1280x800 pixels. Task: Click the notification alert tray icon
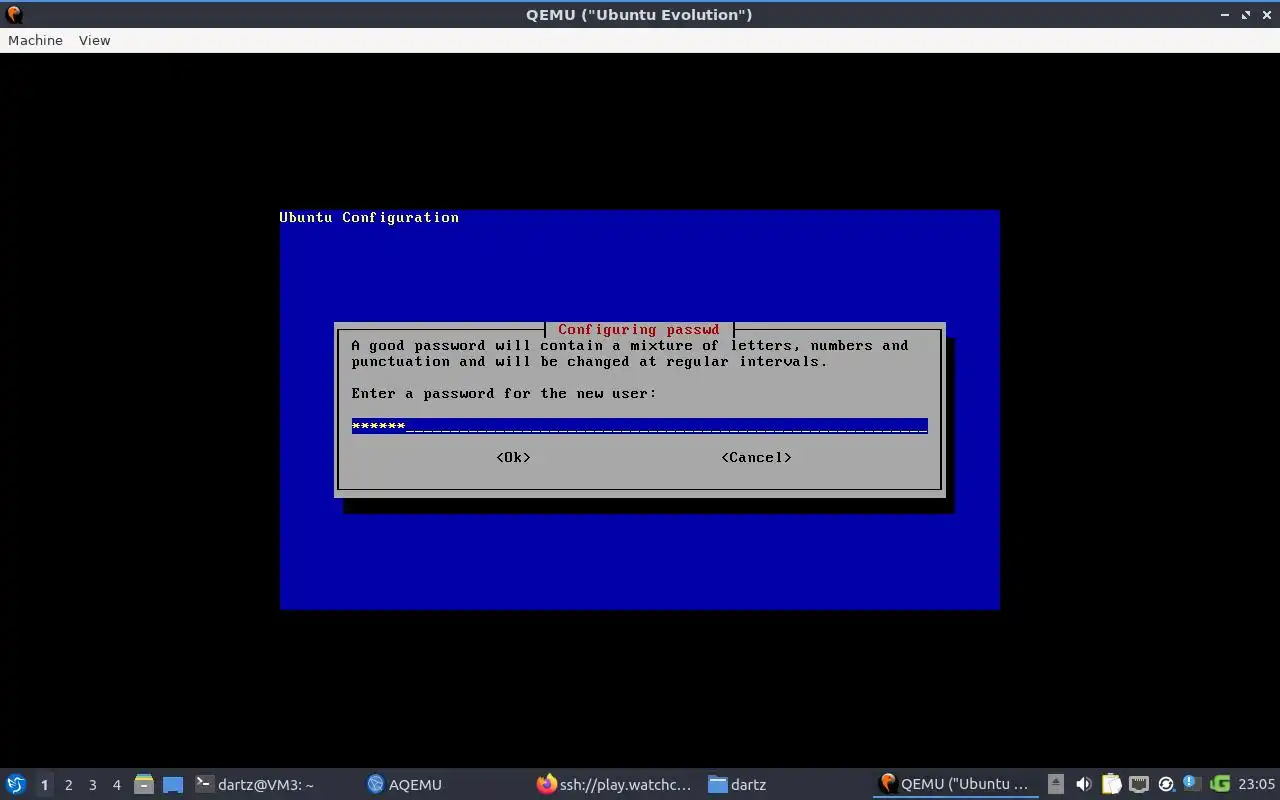(x=1192, y=784)
